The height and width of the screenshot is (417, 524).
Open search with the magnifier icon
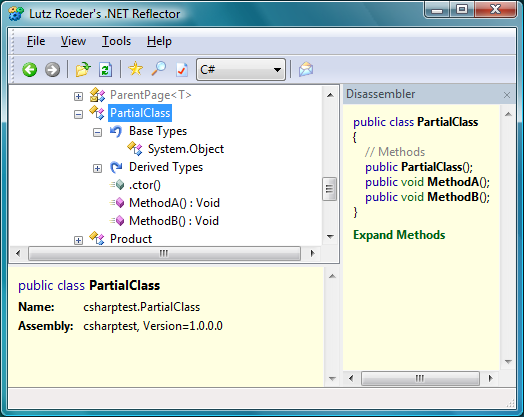pos(159,69)
